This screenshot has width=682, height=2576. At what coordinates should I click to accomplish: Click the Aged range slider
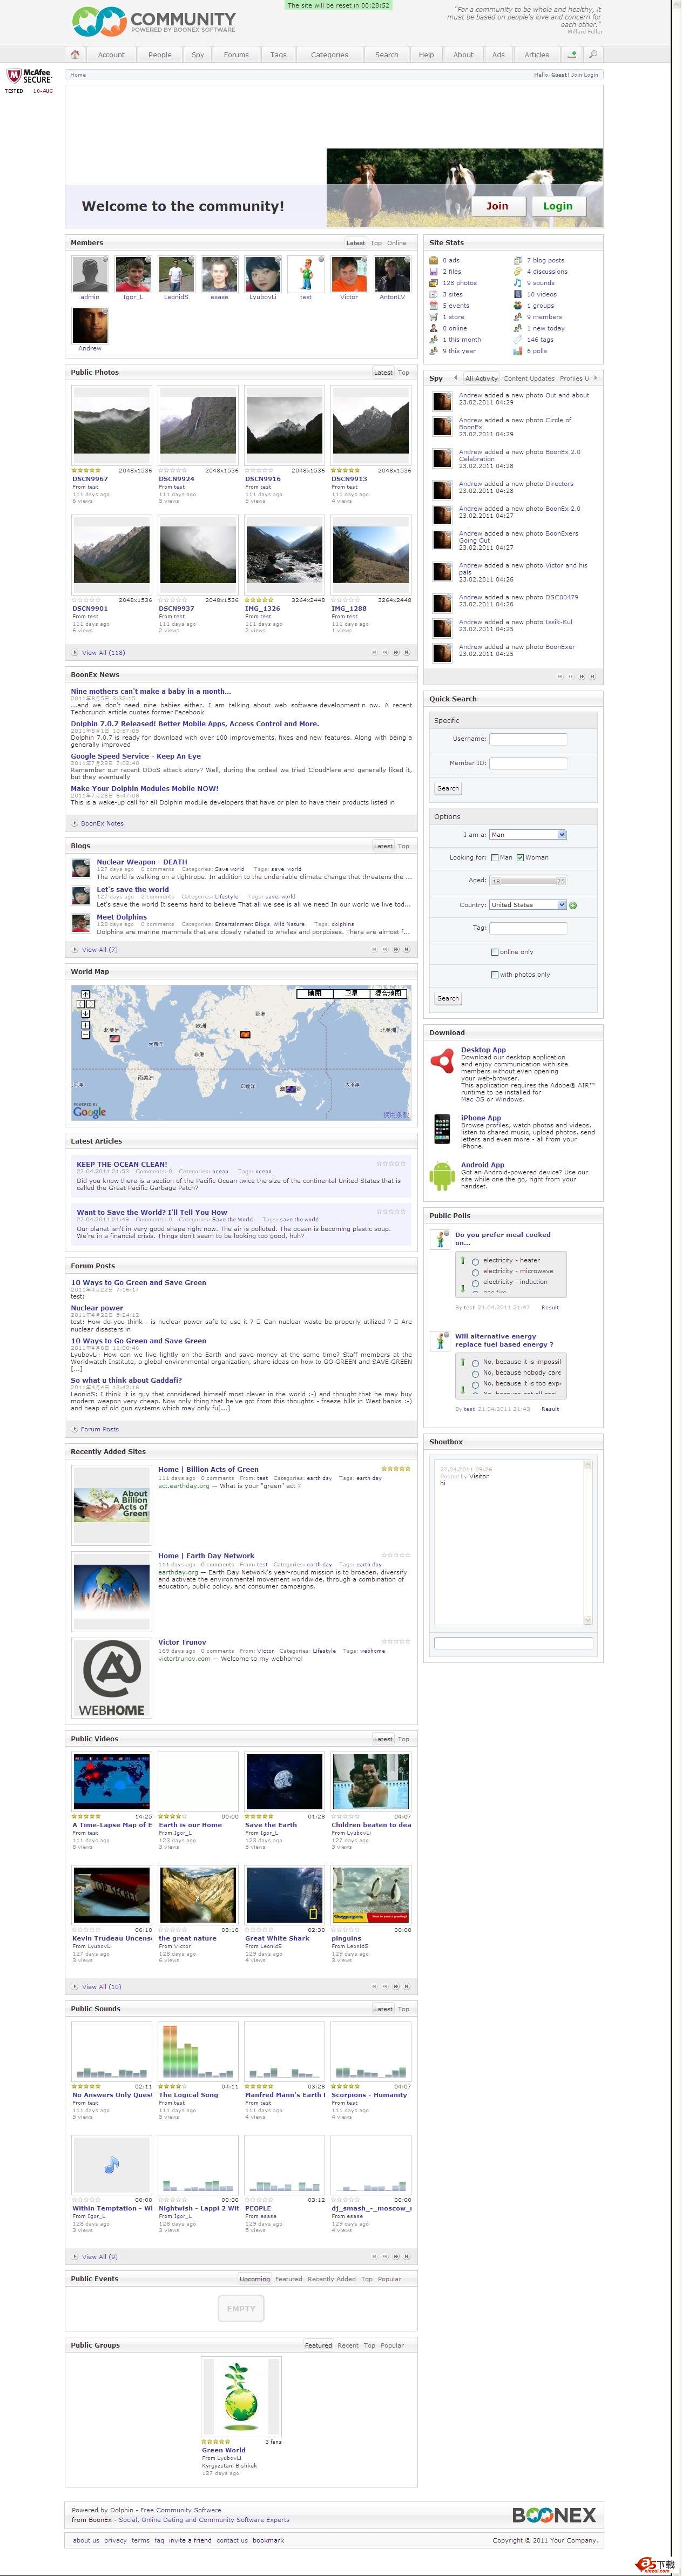pos(527,881)
